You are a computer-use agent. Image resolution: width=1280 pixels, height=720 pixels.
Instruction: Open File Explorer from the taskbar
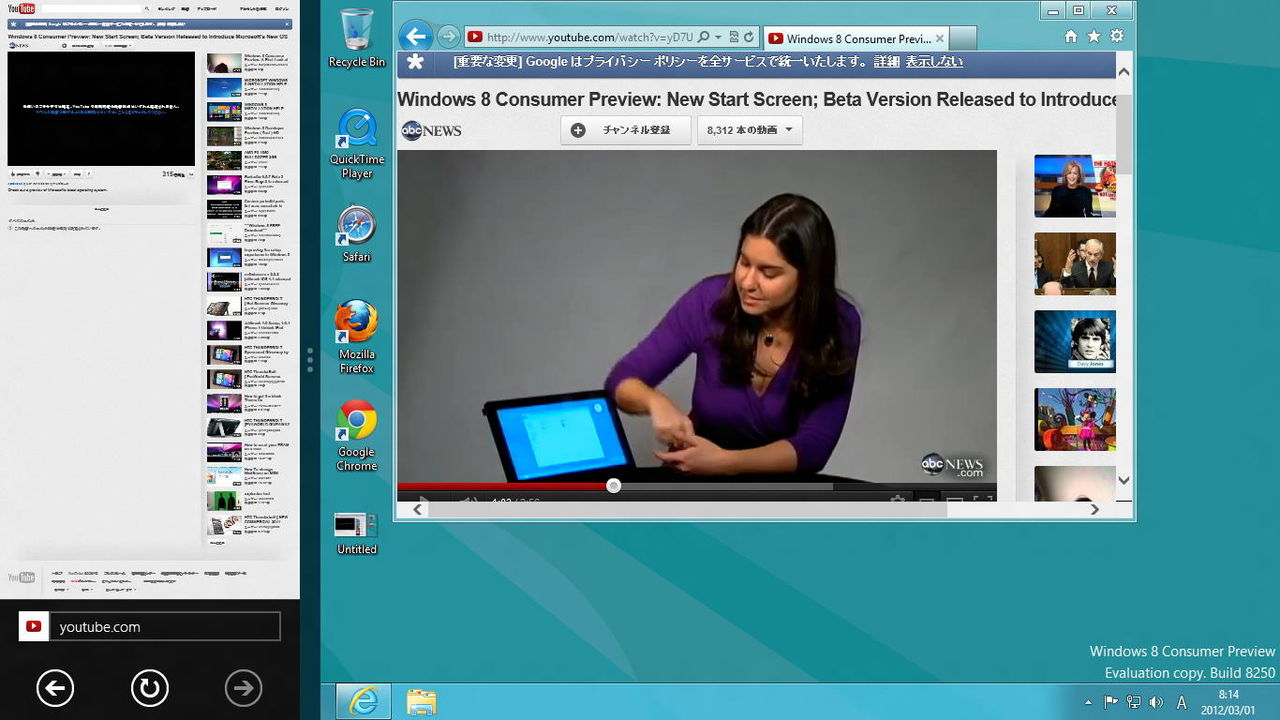tap(421, 702)
